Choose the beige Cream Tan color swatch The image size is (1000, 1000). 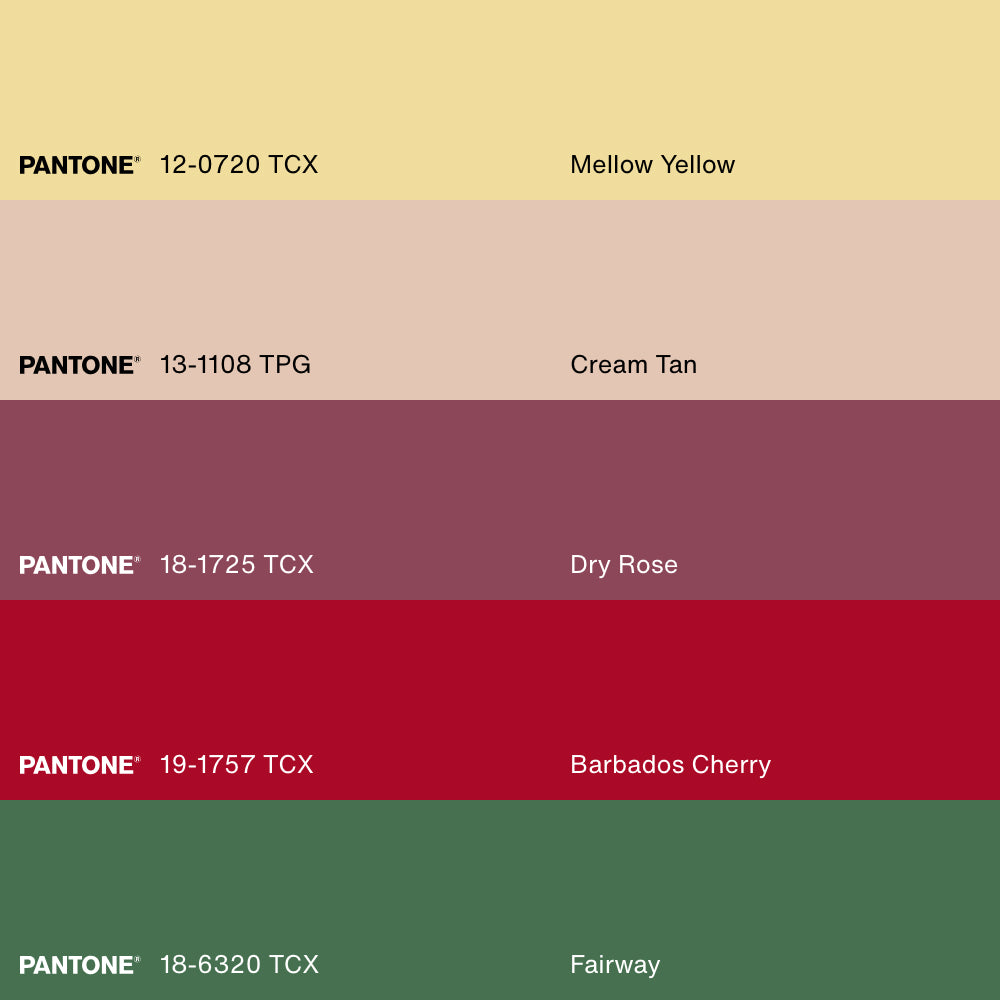coord(500,280)
